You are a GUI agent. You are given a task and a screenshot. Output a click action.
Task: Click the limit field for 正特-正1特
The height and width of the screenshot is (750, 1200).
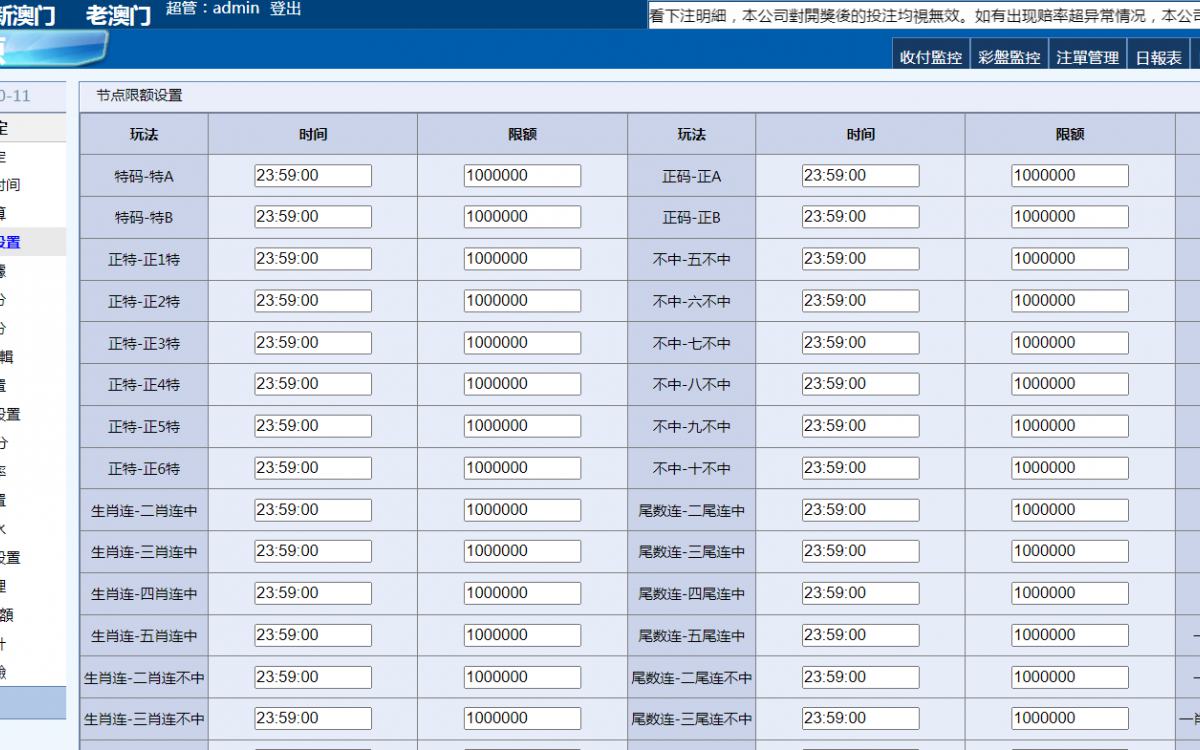[522, 259]
